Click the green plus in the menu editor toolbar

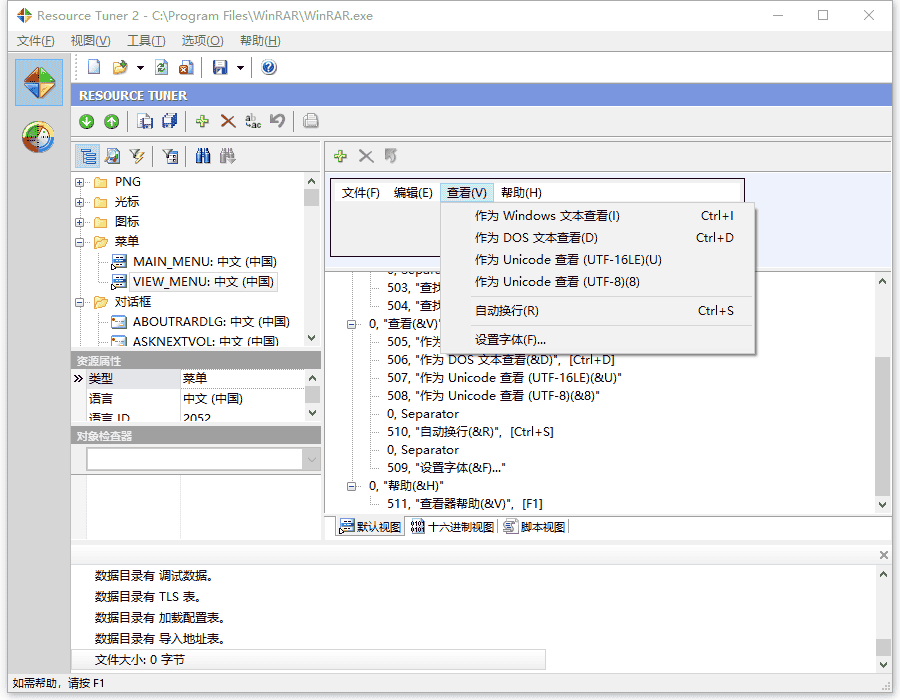point(340,156)
